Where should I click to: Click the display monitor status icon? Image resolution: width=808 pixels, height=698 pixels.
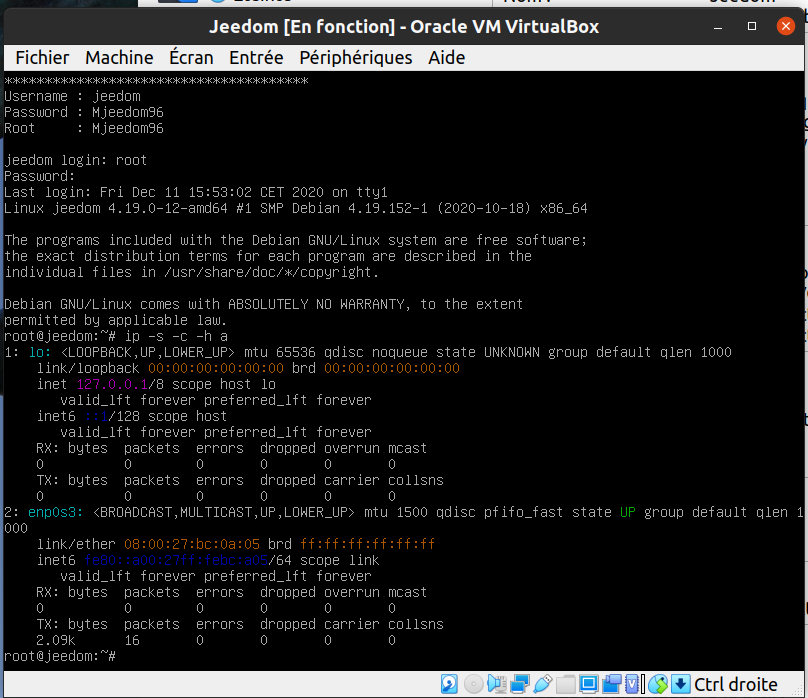tap(589, 685)
